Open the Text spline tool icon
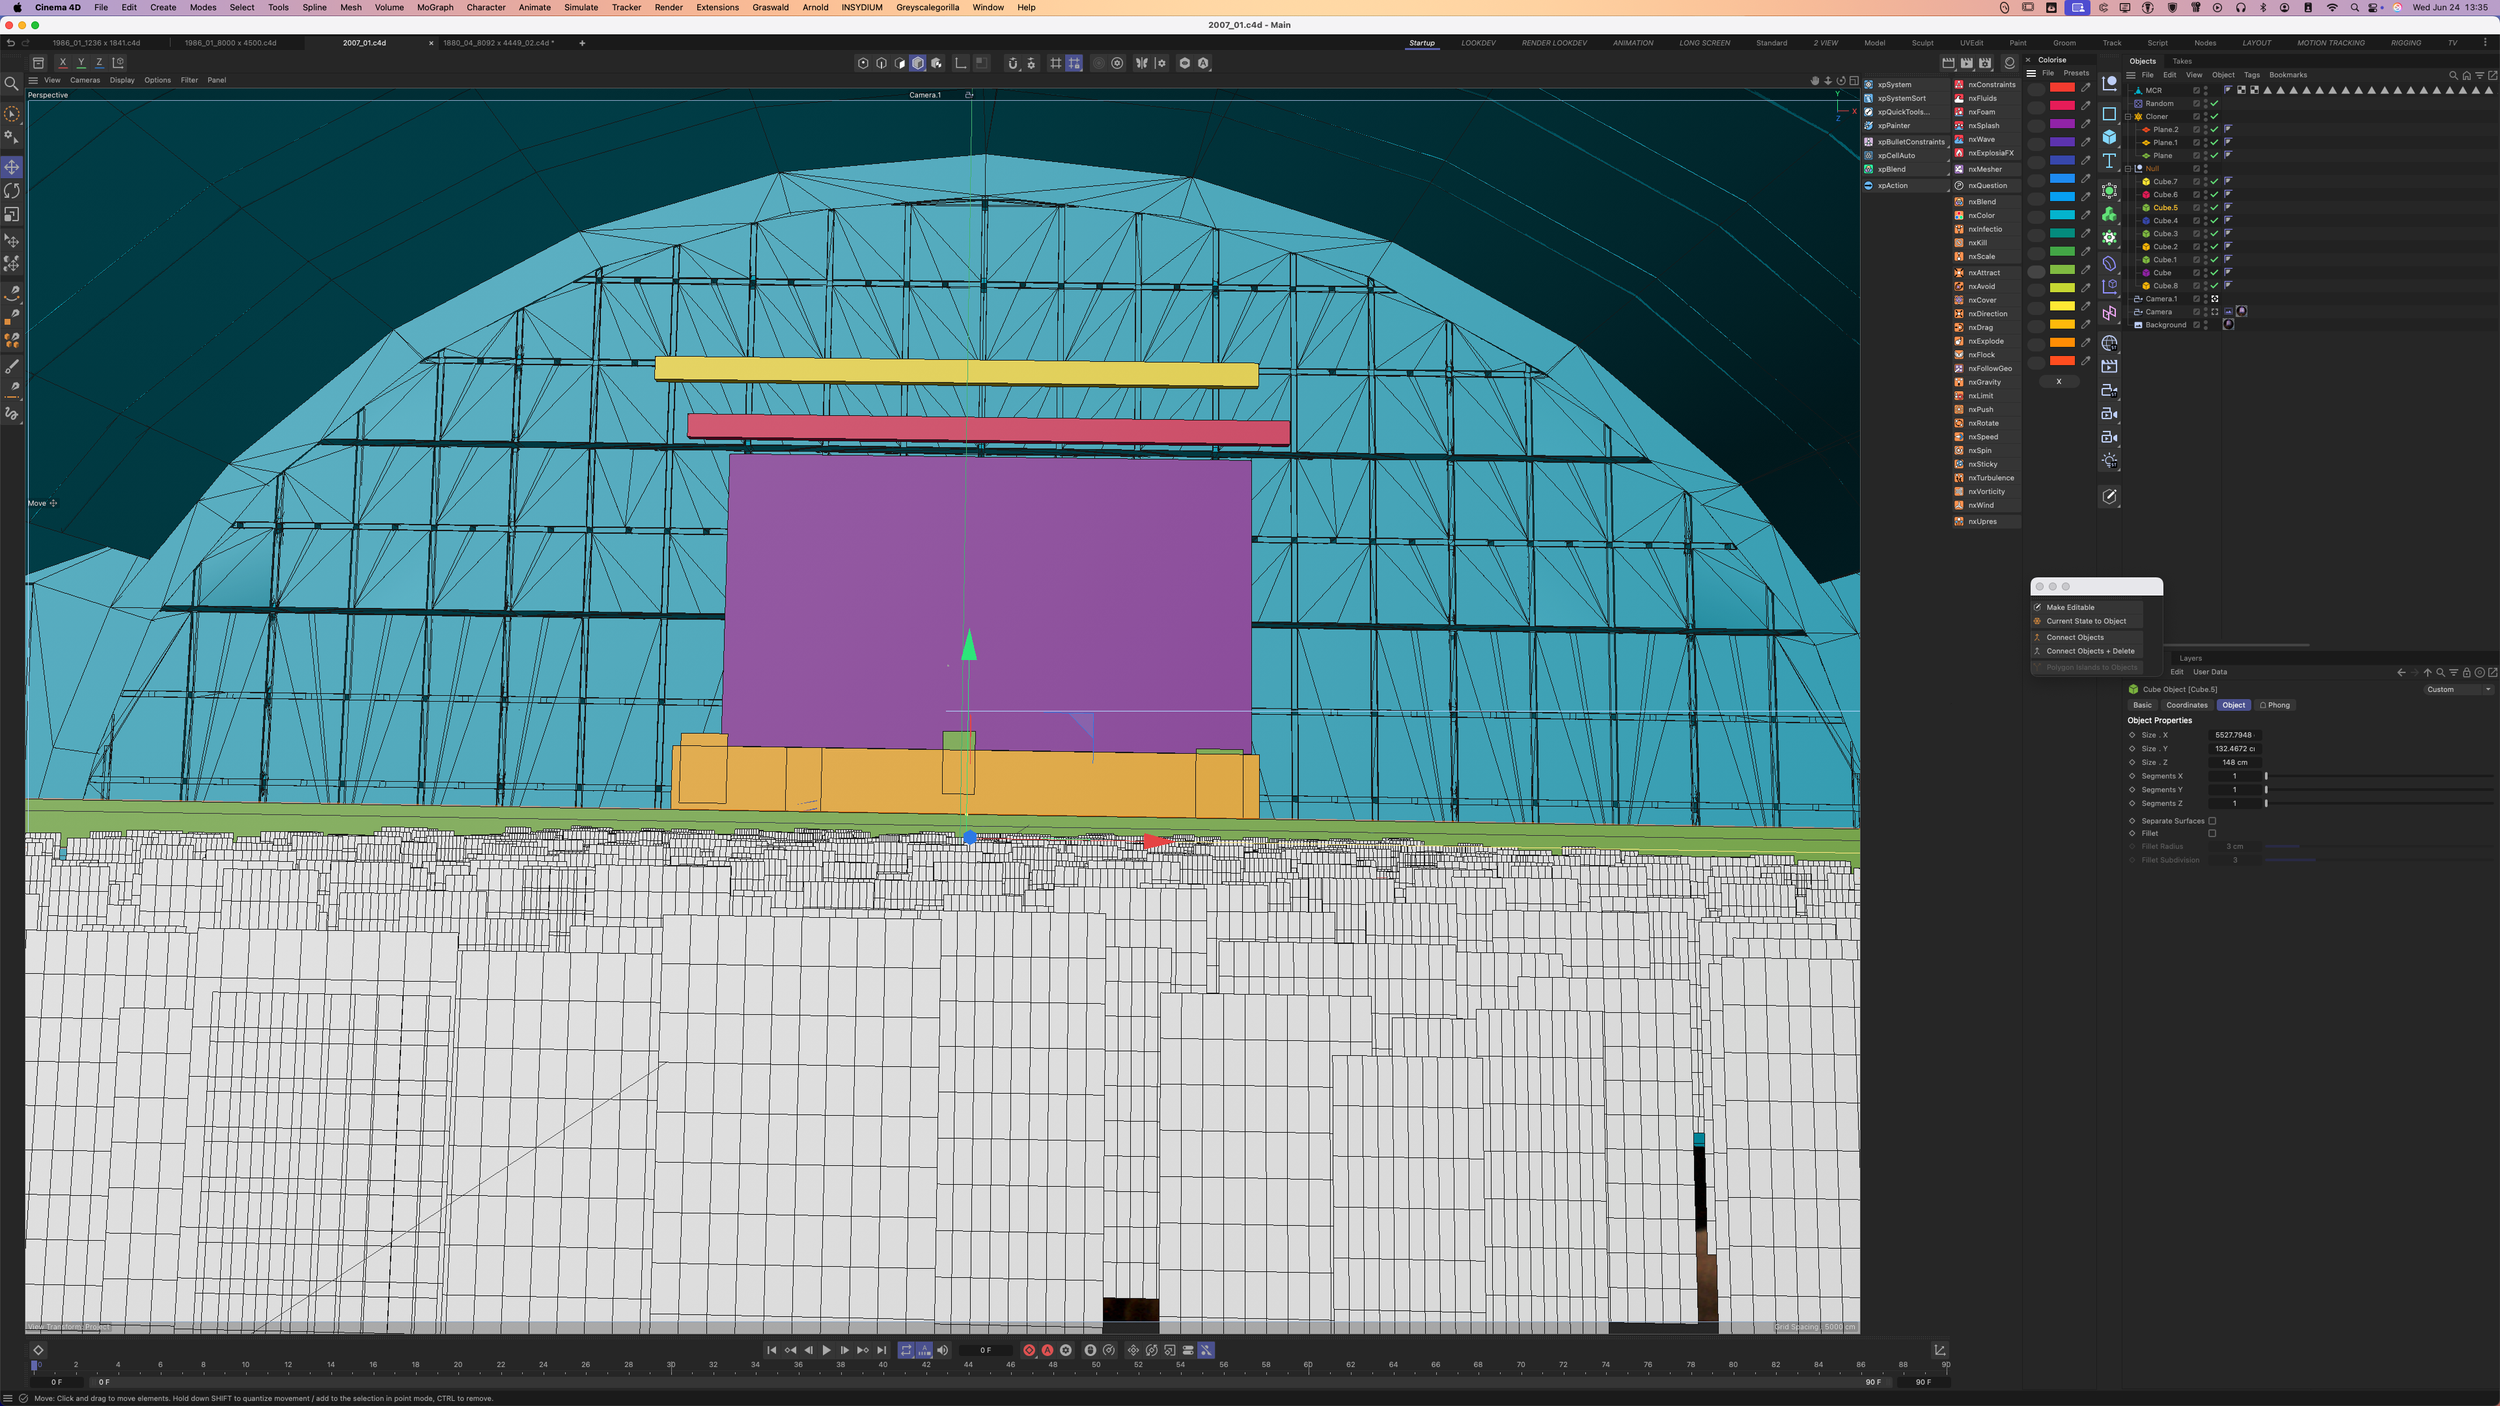2500x1406 pixels. pyautogui.click(x=2109, y=160)
